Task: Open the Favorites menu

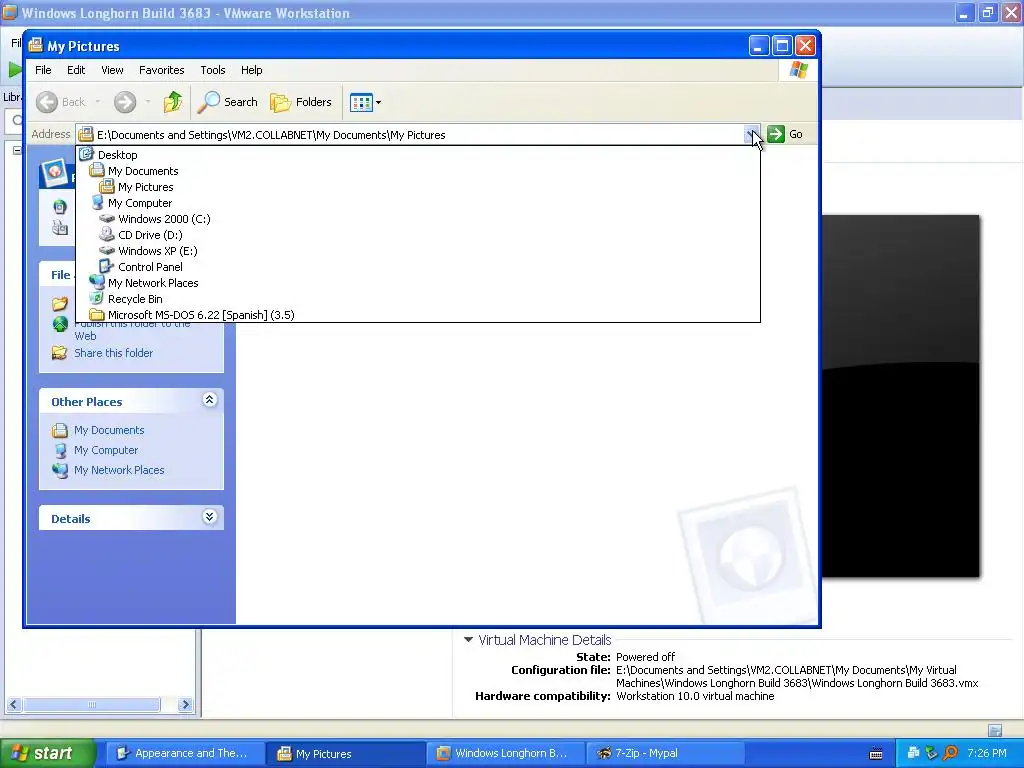Action: (x=161, y=70)
